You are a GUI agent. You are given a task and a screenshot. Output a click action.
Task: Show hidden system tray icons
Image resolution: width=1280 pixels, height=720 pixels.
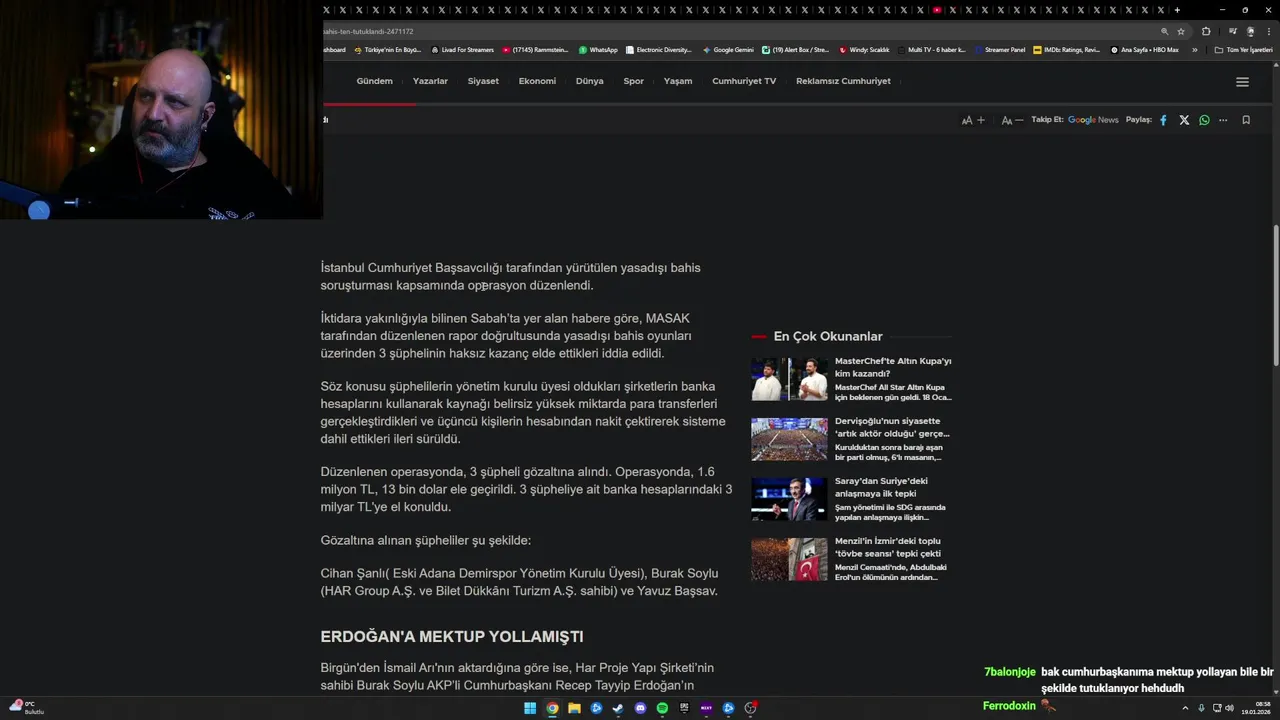pyautogui.click(x=1187, y=708)
